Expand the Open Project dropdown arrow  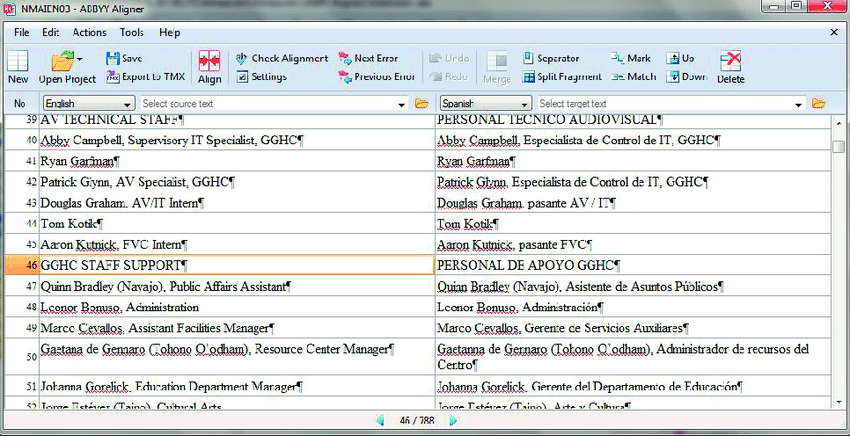pyautogui.click(x=80, y=60)
